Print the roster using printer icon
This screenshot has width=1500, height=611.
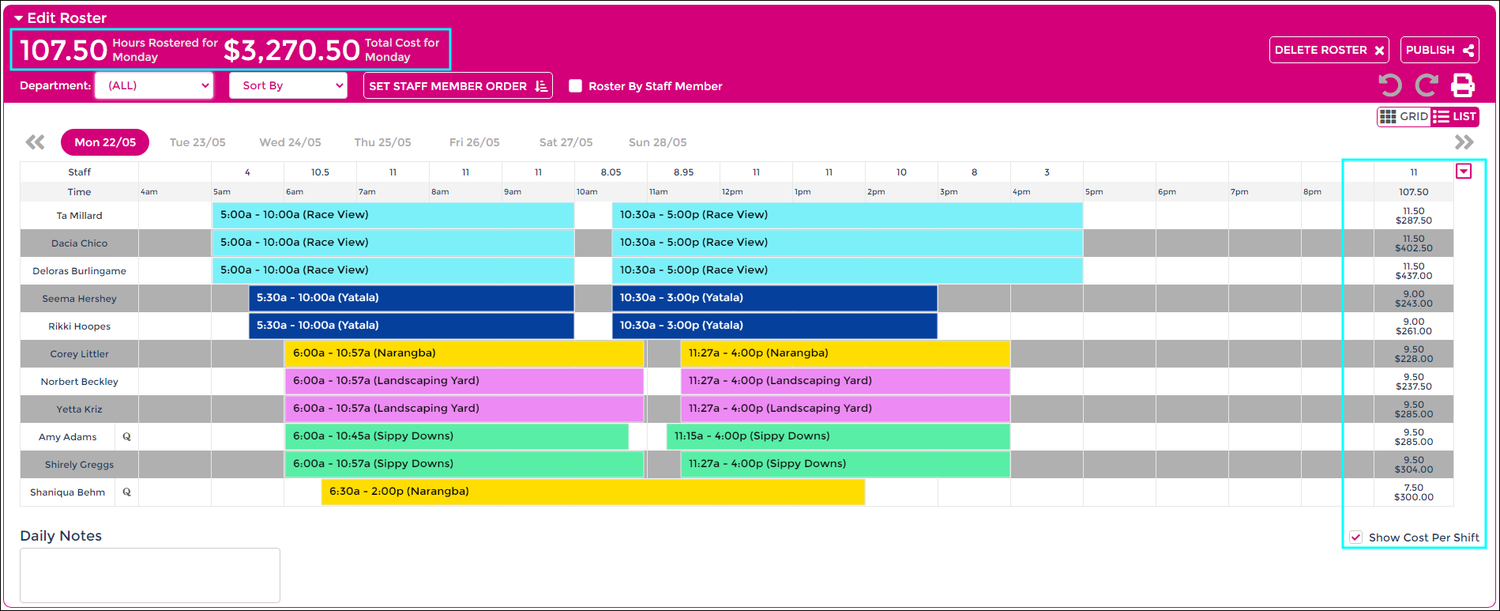tap(1463, 85)
